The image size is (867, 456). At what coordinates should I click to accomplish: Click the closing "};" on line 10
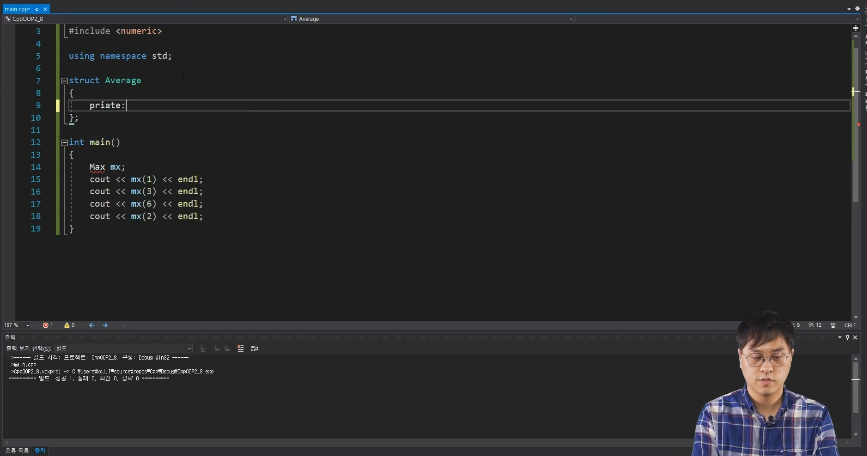74,118
